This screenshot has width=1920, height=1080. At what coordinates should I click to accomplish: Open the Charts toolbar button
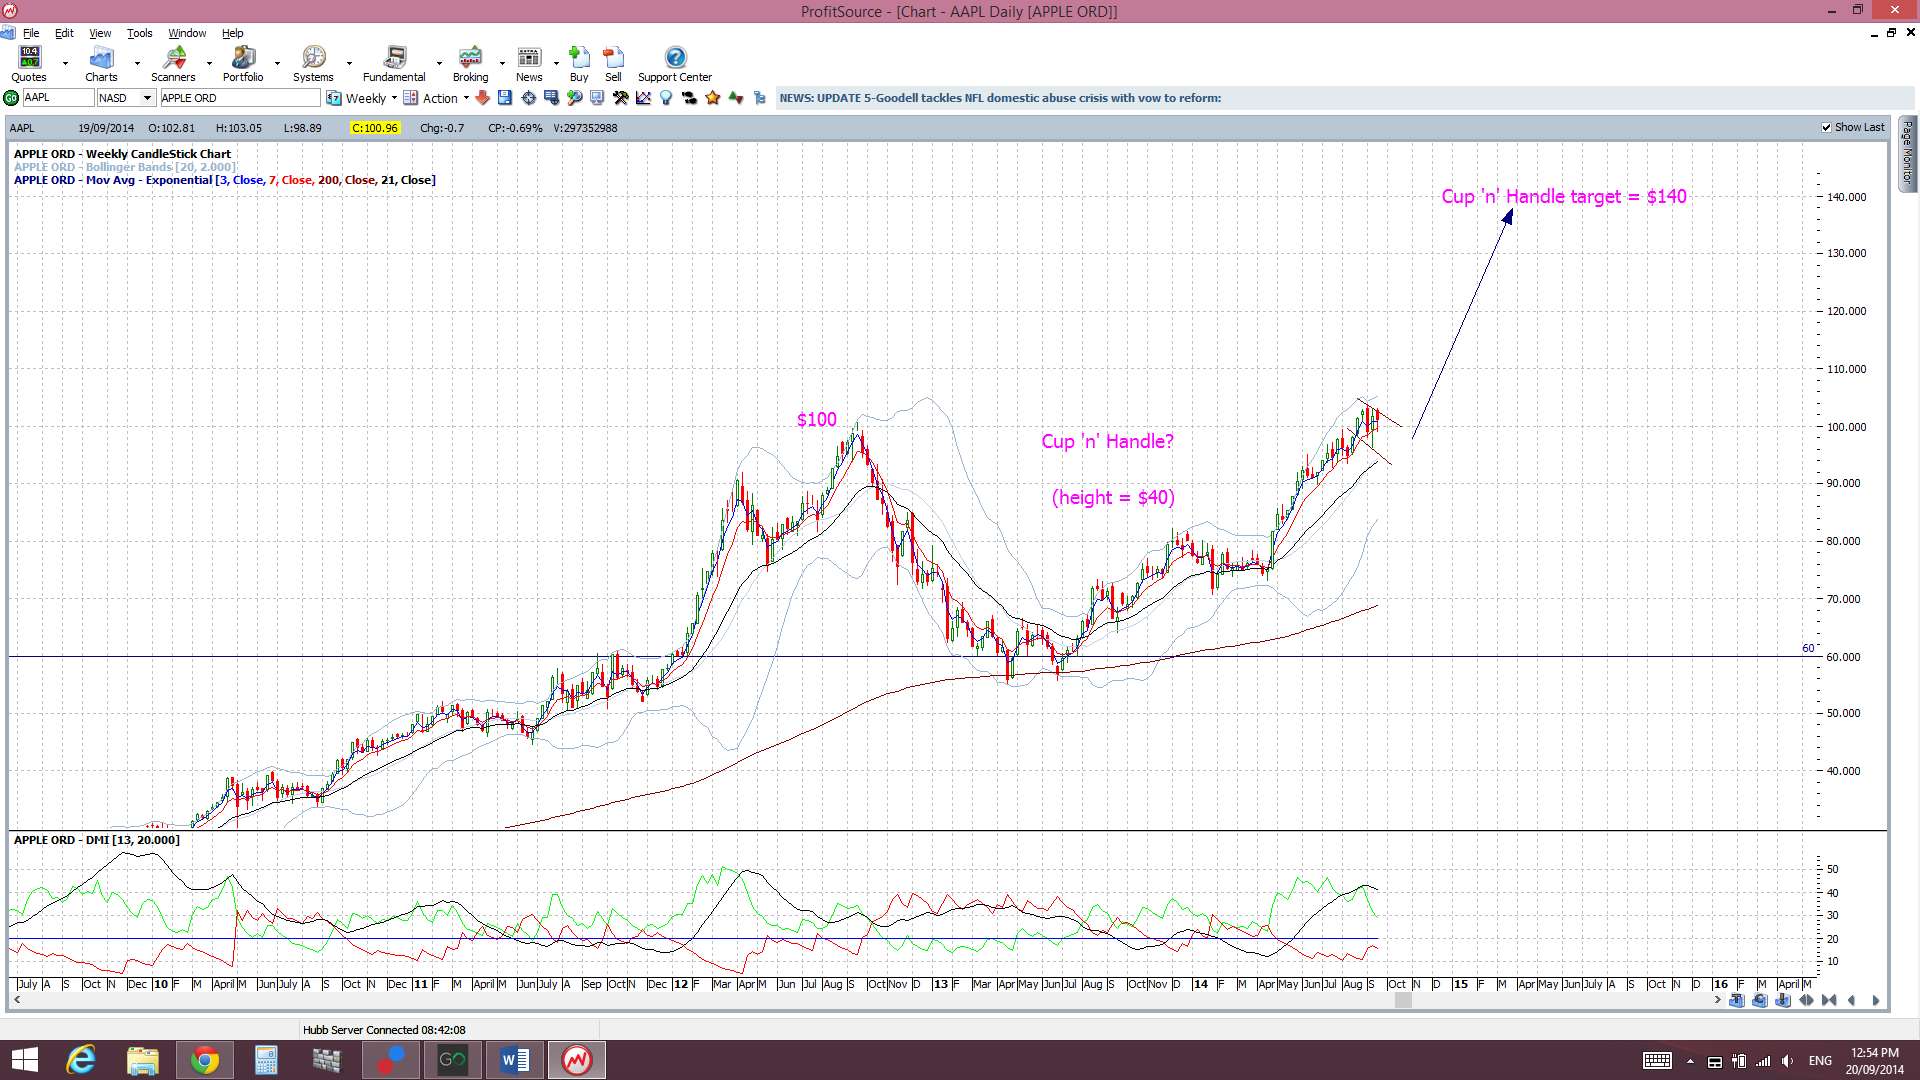[x=101, y=64]
